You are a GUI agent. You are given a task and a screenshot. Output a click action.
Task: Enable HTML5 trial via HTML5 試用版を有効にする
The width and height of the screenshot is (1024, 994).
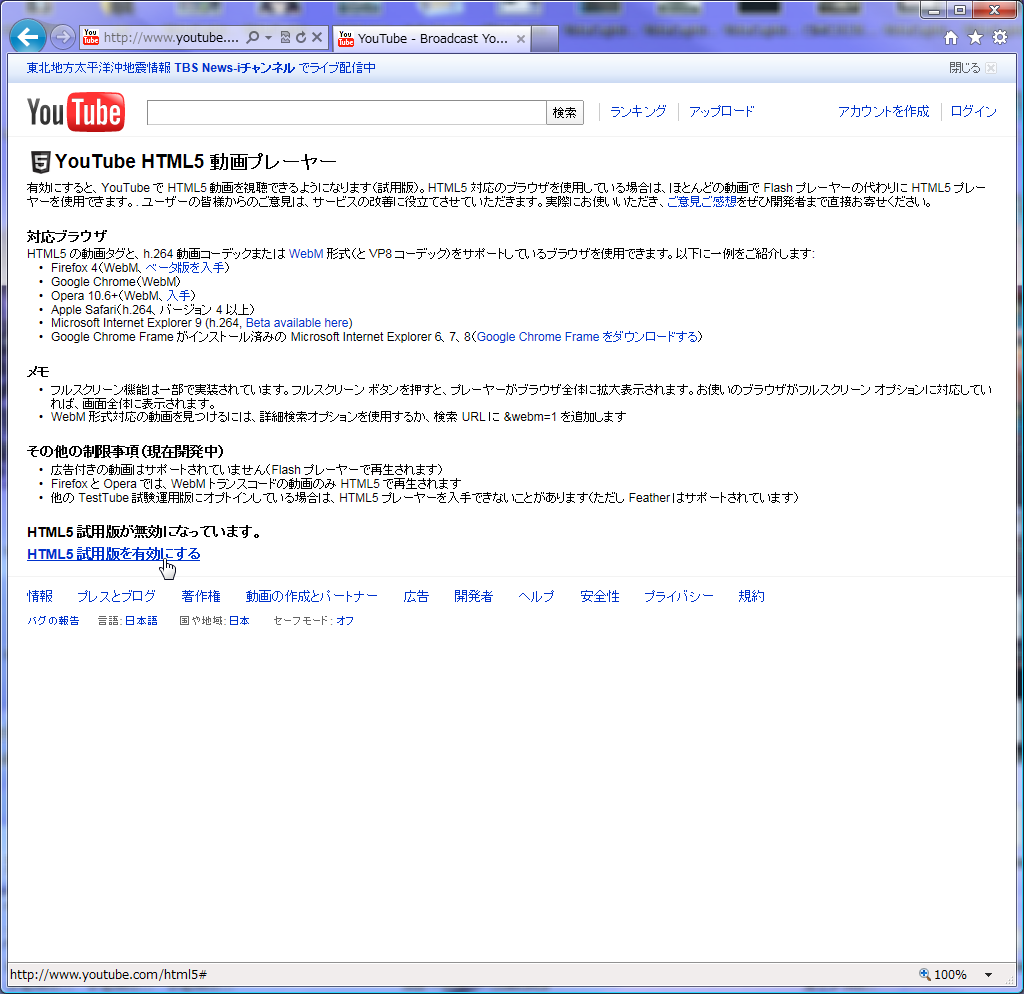[114, 554]
